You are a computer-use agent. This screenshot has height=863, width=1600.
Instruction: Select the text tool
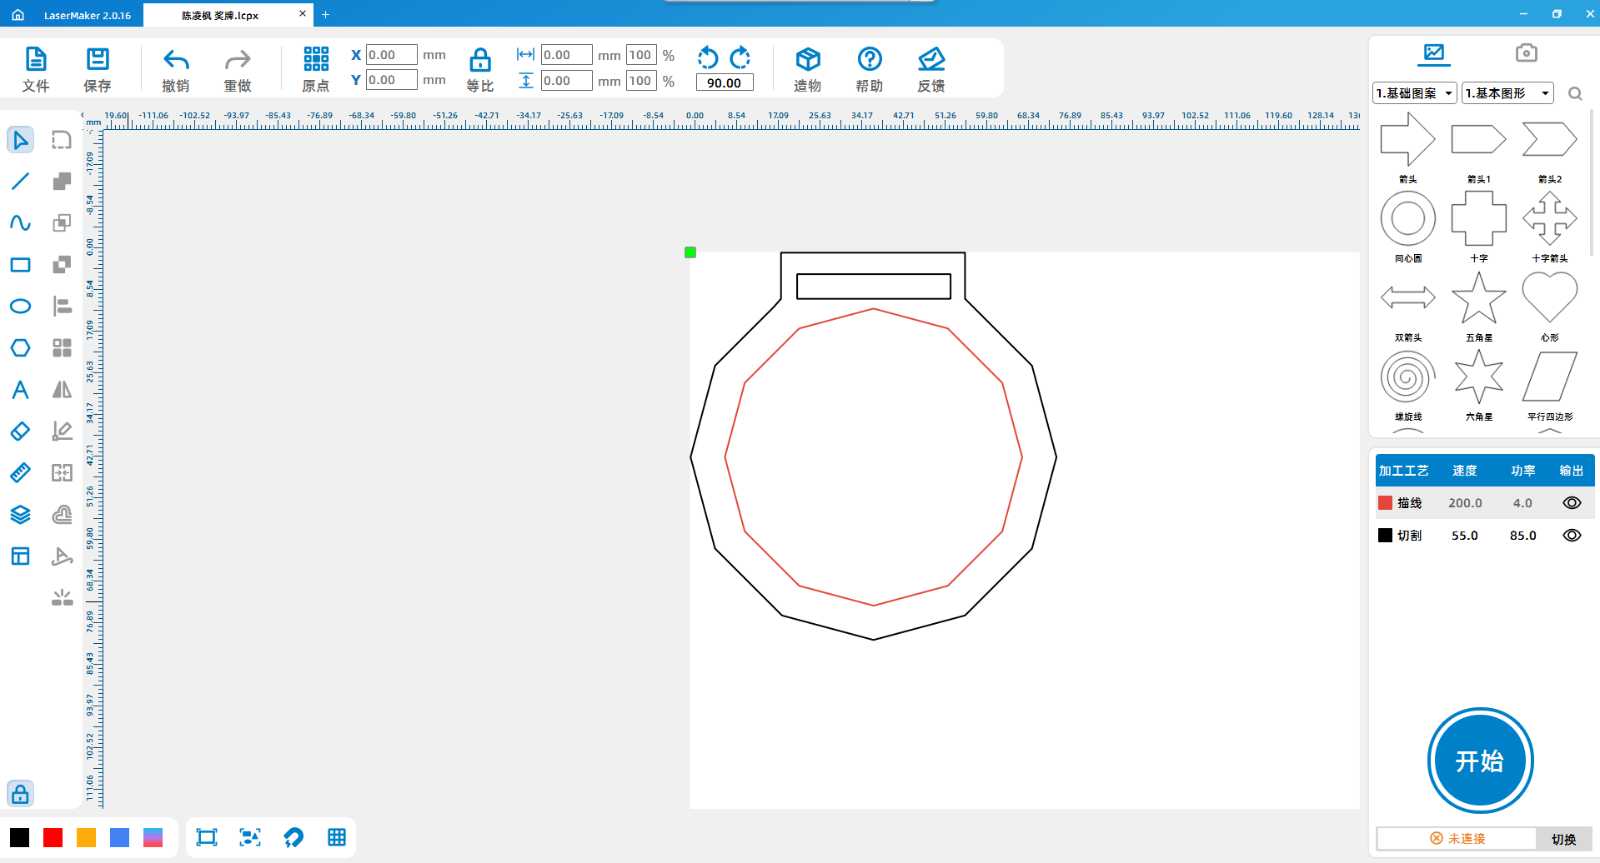click(20, 390)
